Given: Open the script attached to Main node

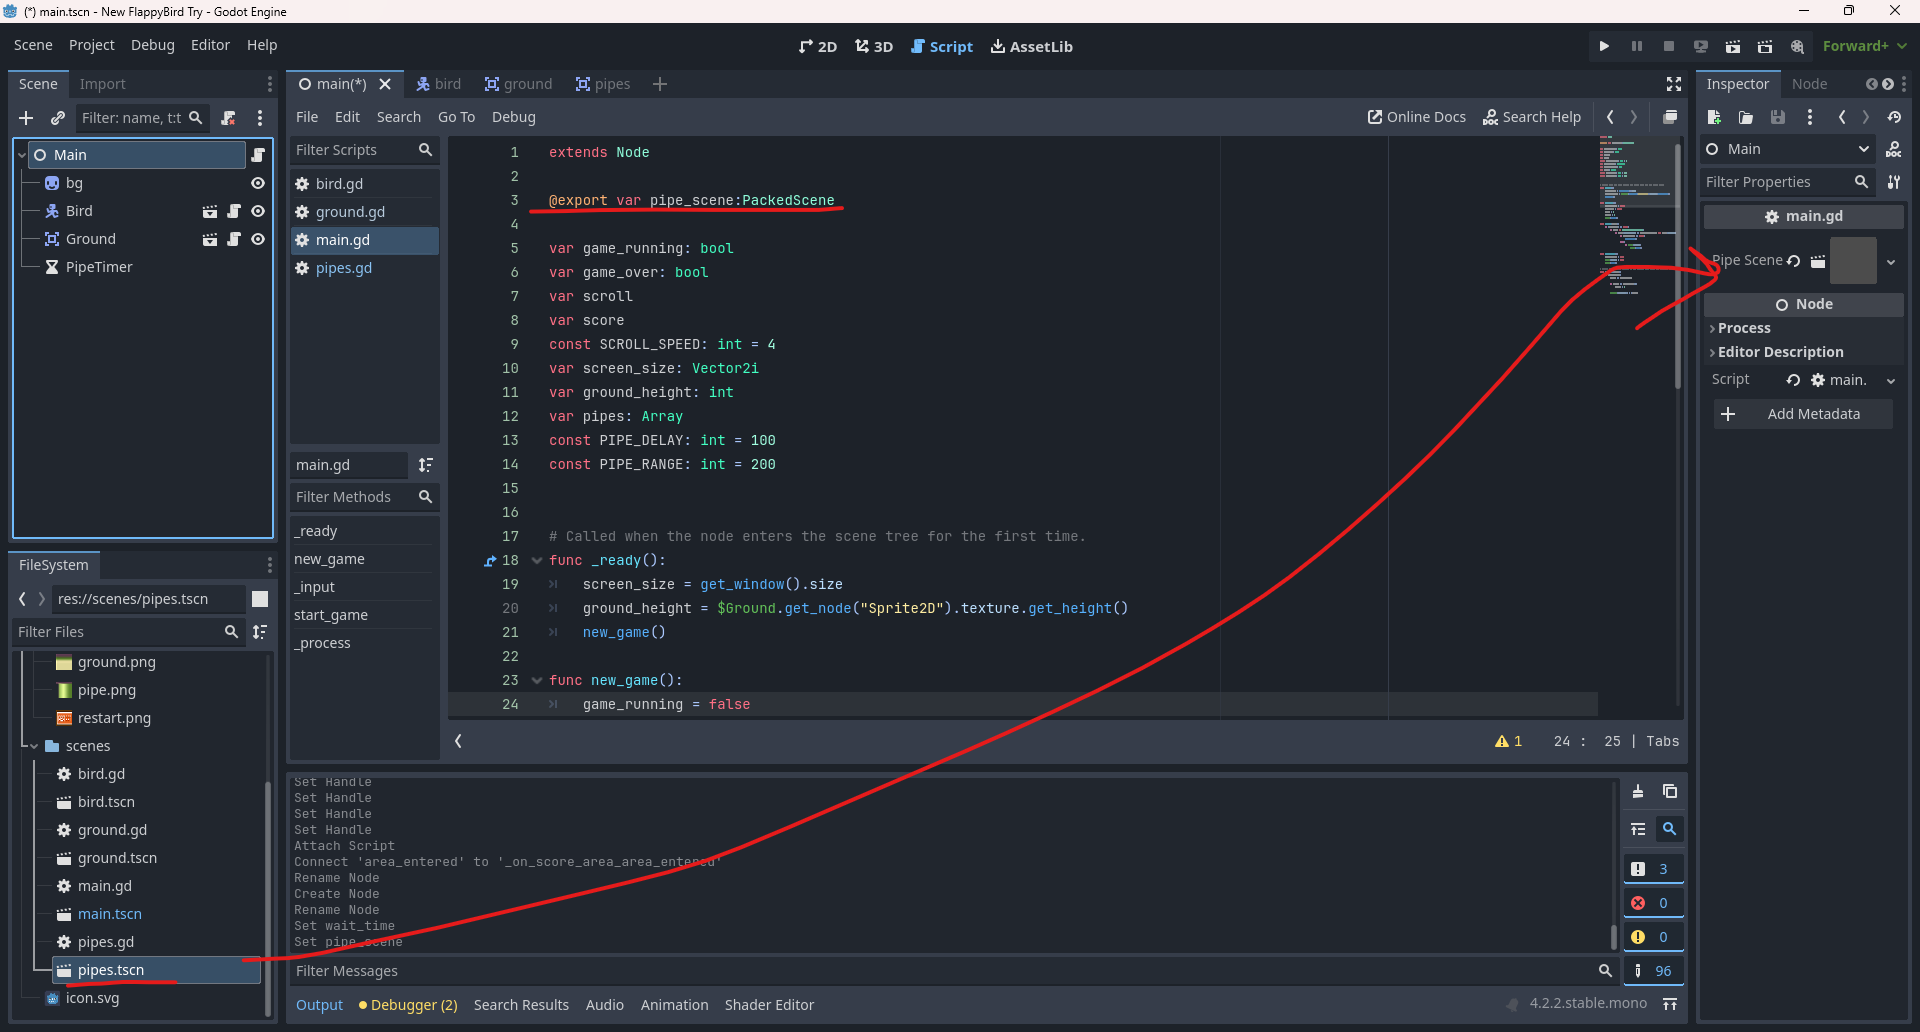Looking at the screenshot, I should click(x=258, y=155).
